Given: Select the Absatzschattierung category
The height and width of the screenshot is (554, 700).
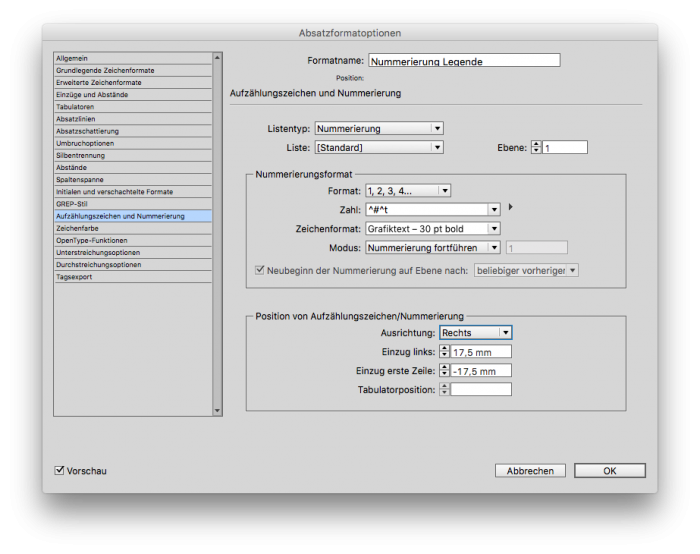Looking at the screenshot, I should pyautogui.click(x=133, y=131).
